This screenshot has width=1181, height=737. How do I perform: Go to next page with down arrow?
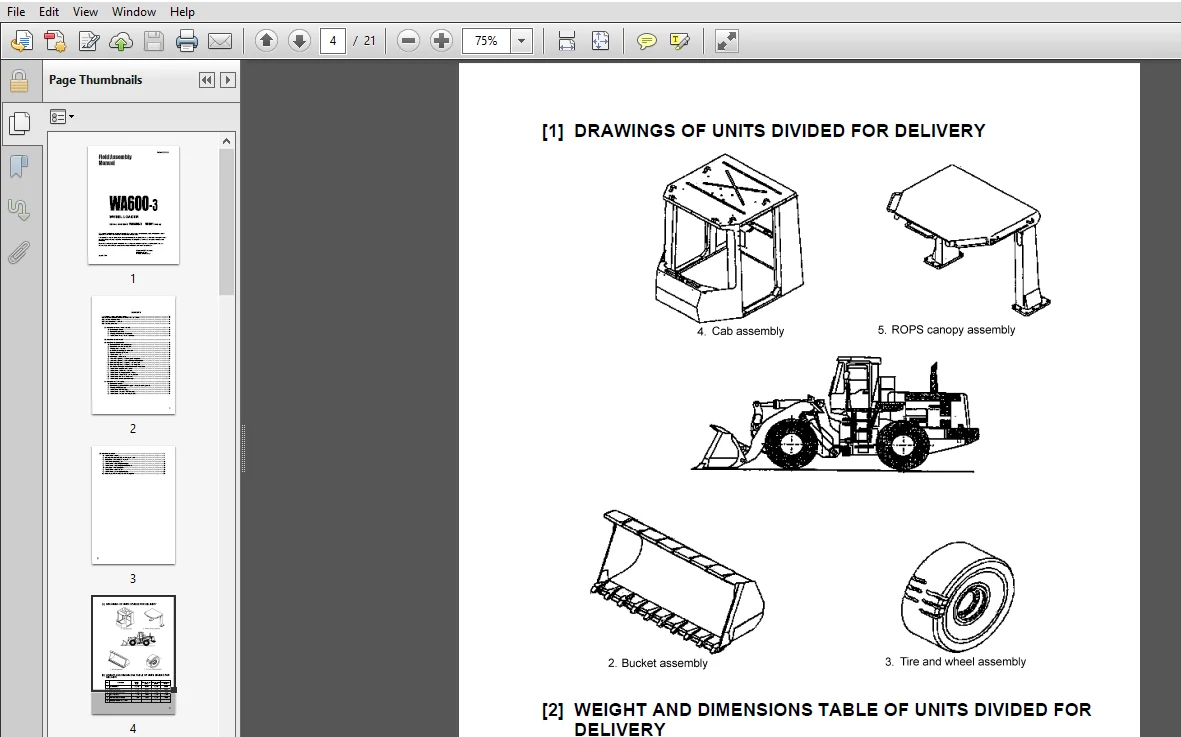[299, 41]
